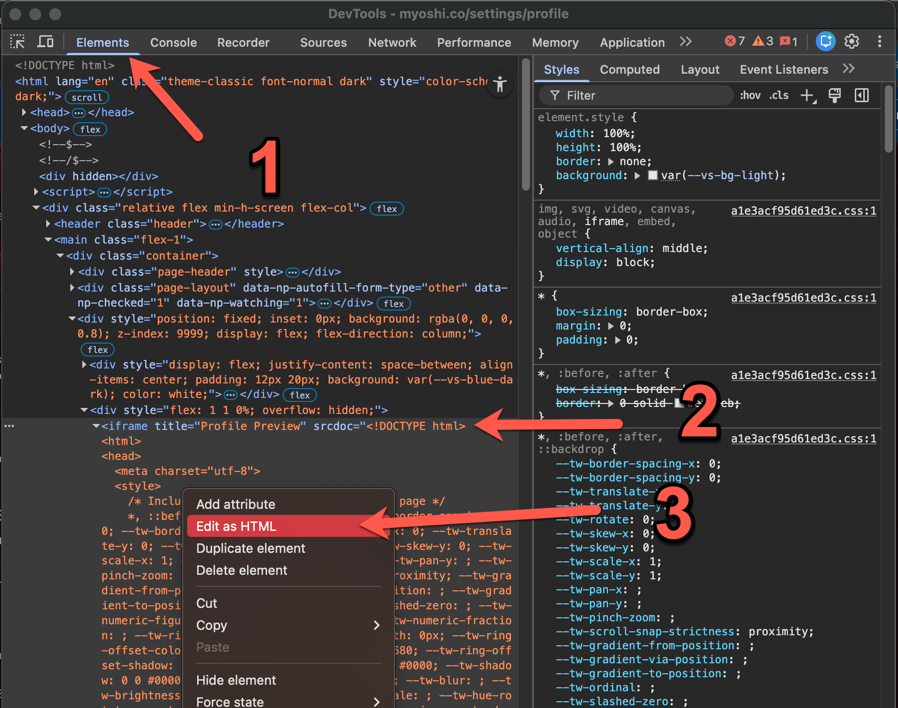This screenshot has height=708, width=898.
Task: Select the Event Listeners sidebar tab
Action: tap(783, 69)
